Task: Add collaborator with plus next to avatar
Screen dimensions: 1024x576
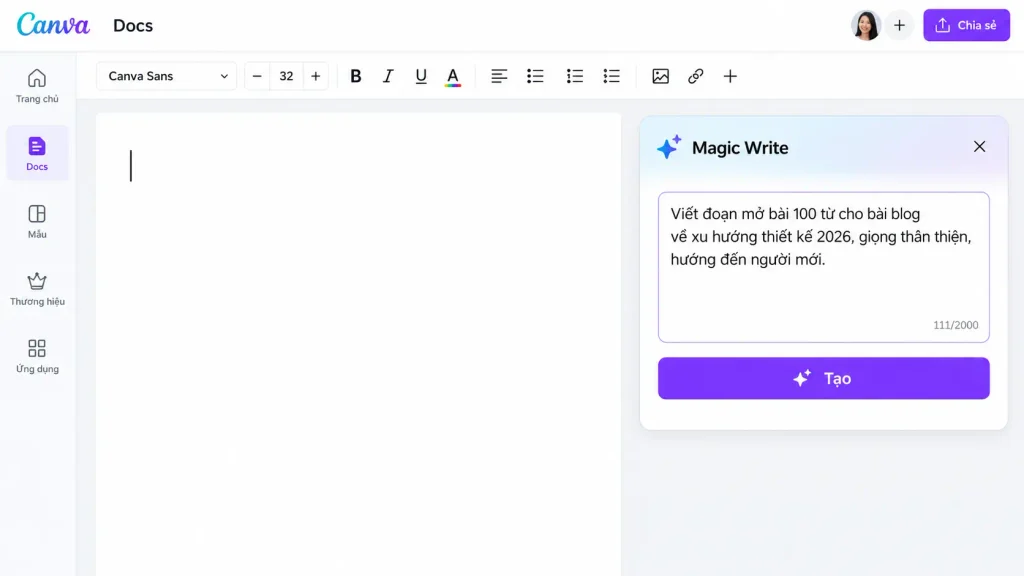Action: click(899, 25)
